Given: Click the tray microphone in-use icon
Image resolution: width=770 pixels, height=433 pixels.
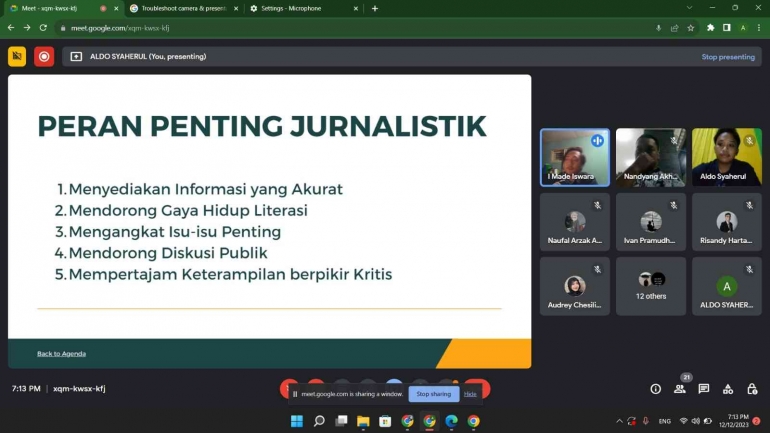Looking at the screenshot, I should (646, 421).
